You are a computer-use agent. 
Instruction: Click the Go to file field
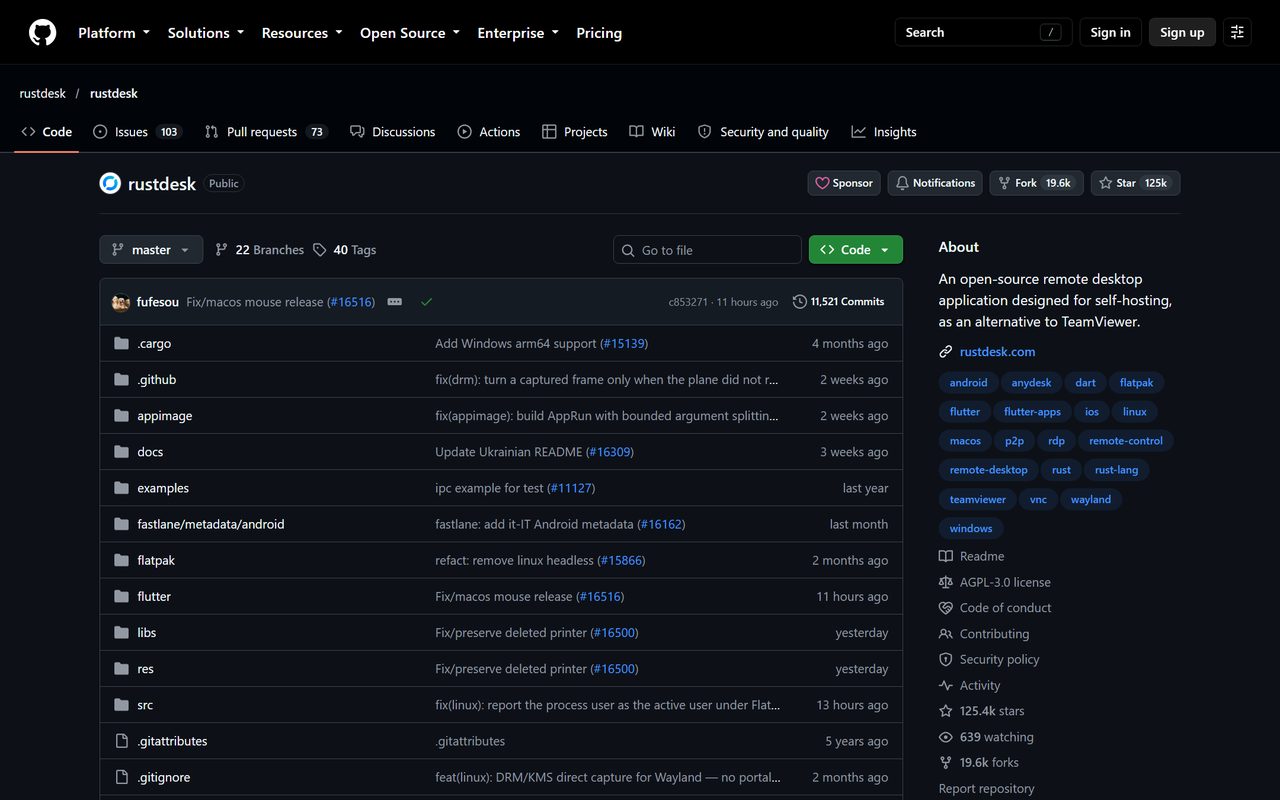707,250
